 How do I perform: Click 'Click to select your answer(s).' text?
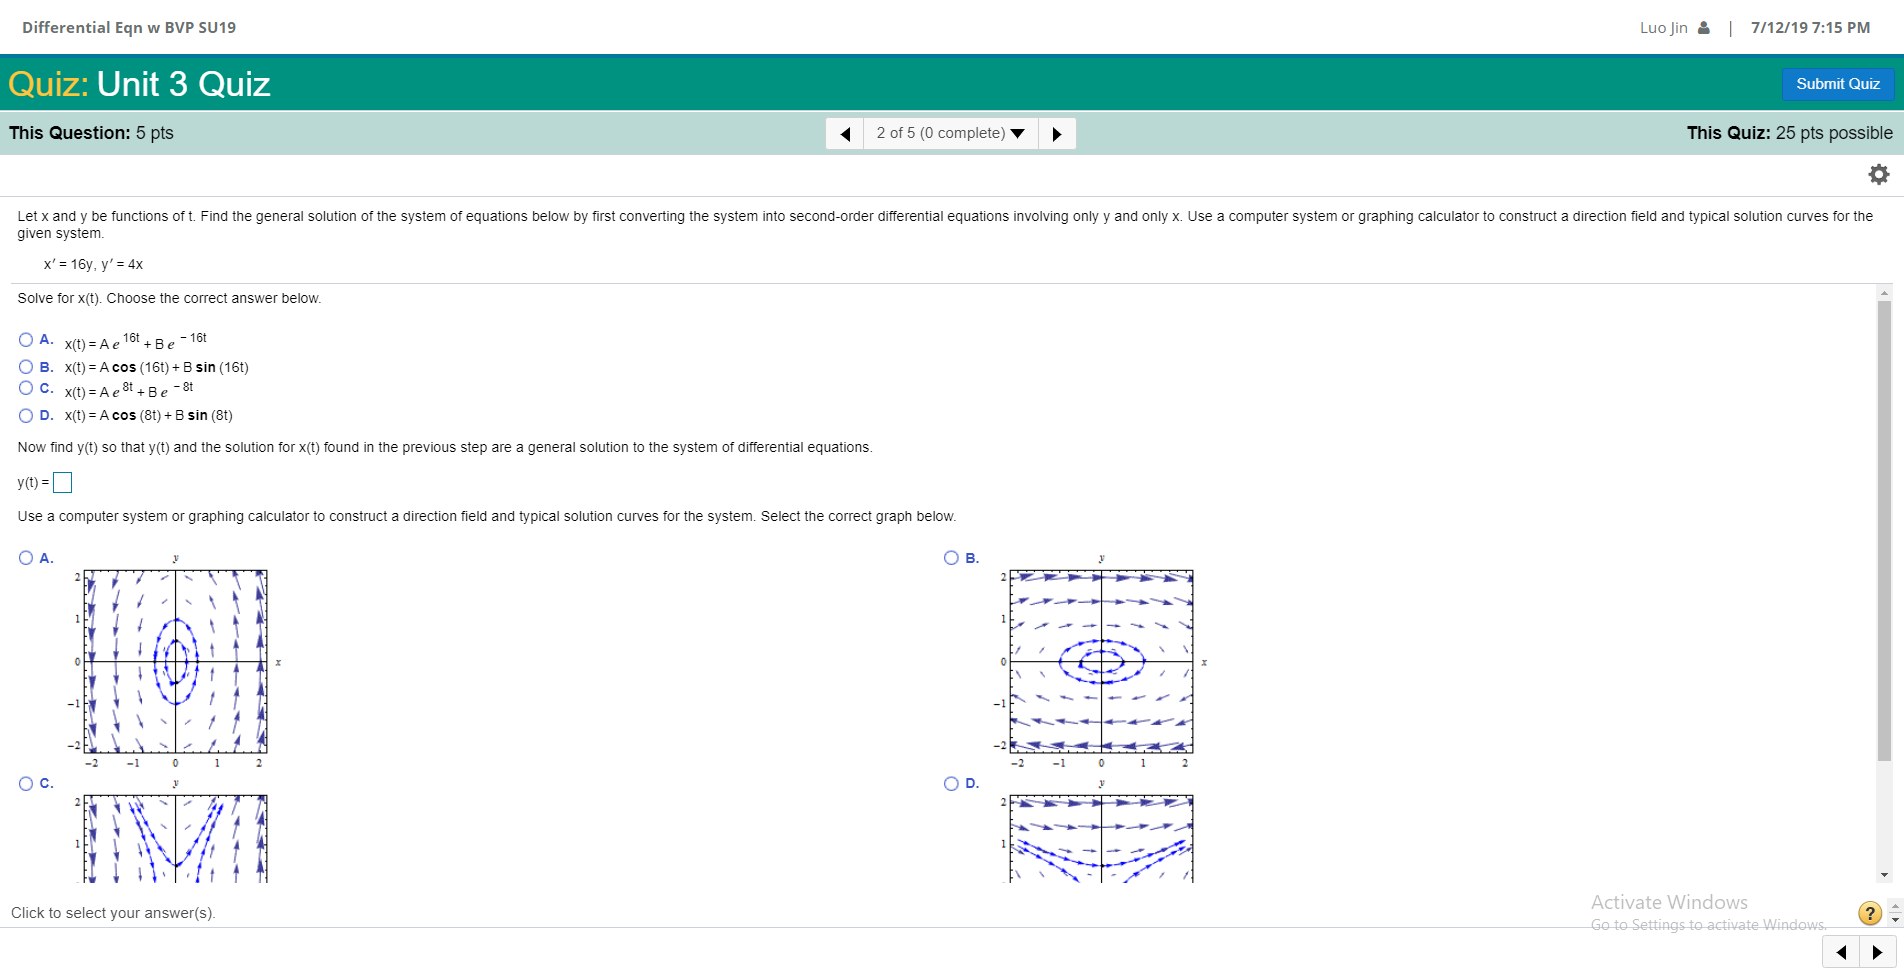pyautogui.click(x=113, y=913)
